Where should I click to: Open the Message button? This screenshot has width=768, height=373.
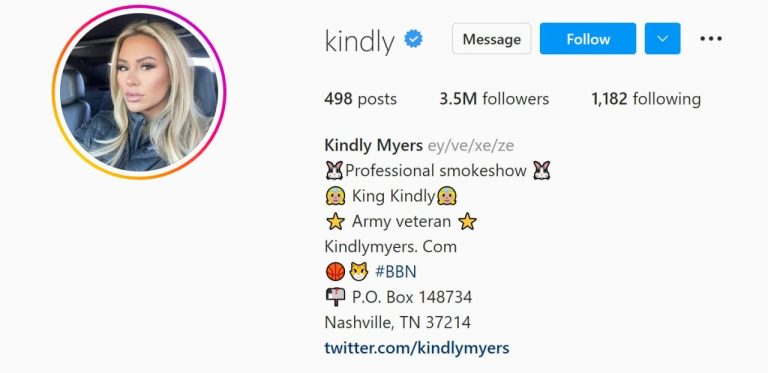(x=491, y=39)
